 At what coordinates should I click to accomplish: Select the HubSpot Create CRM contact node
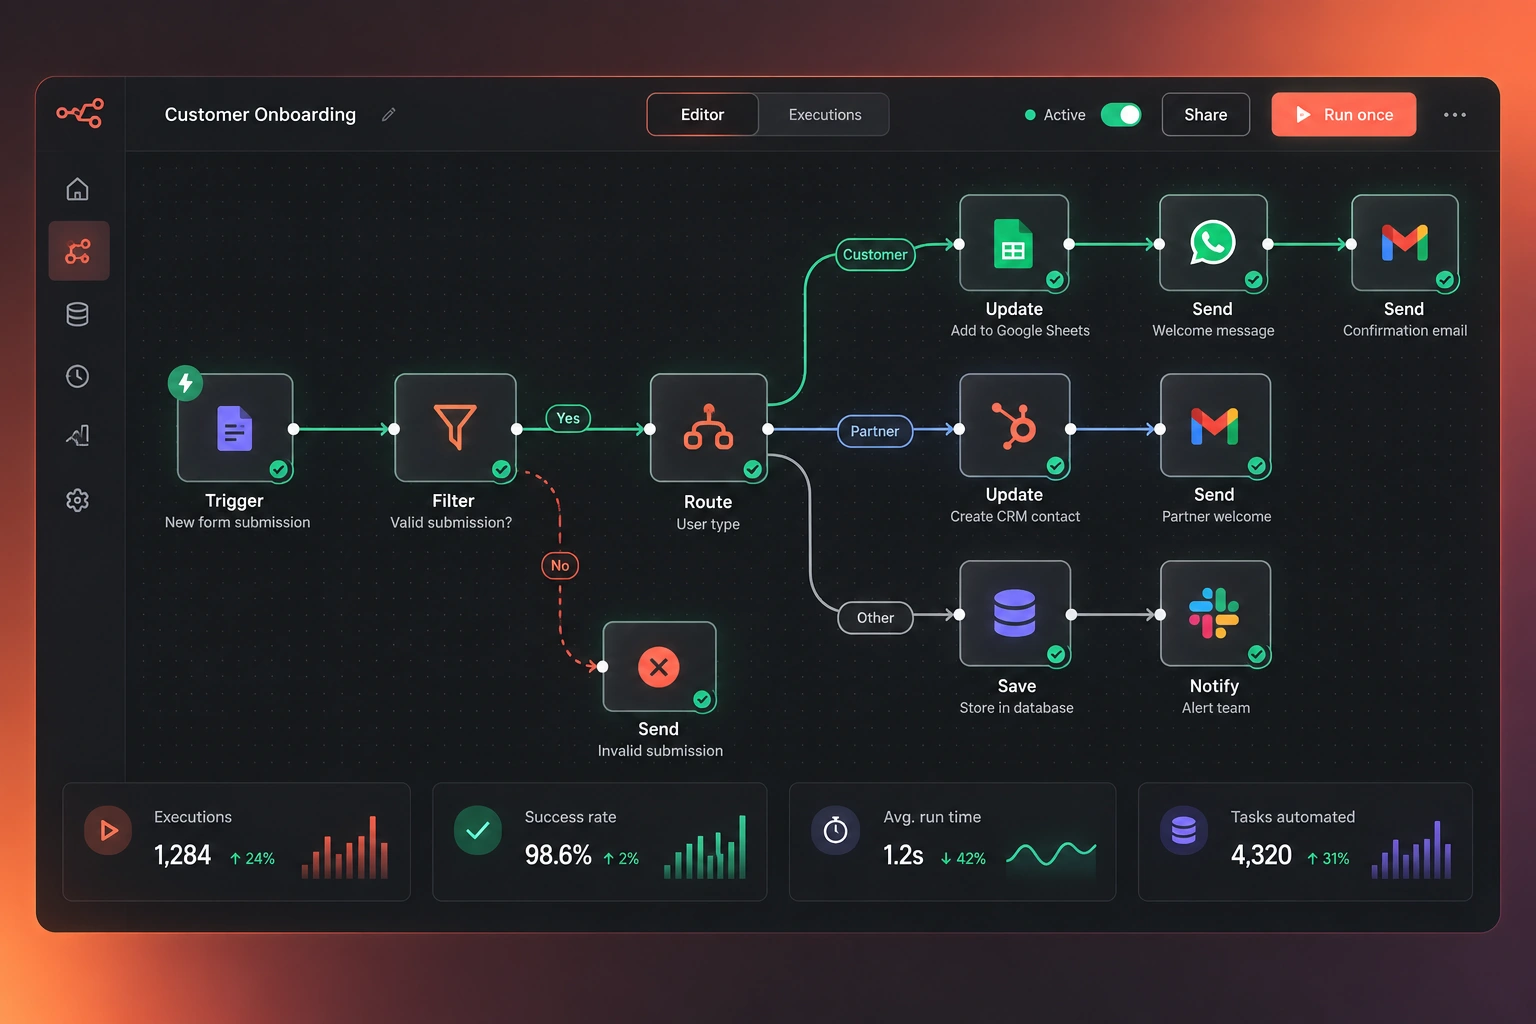tap(1015, 427)
